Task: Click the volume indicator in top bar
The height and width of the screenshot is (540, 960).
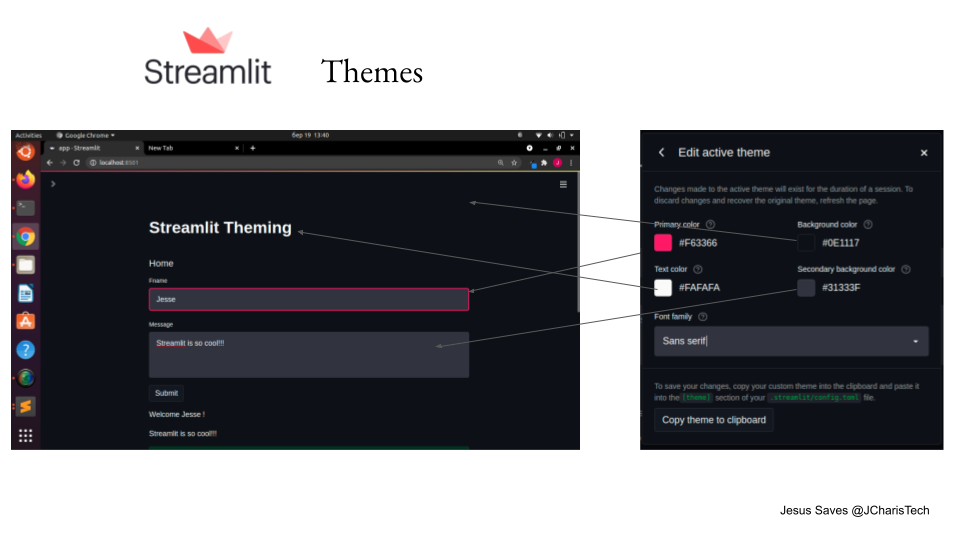Action: pyautogui.click(x=550, y=135)
